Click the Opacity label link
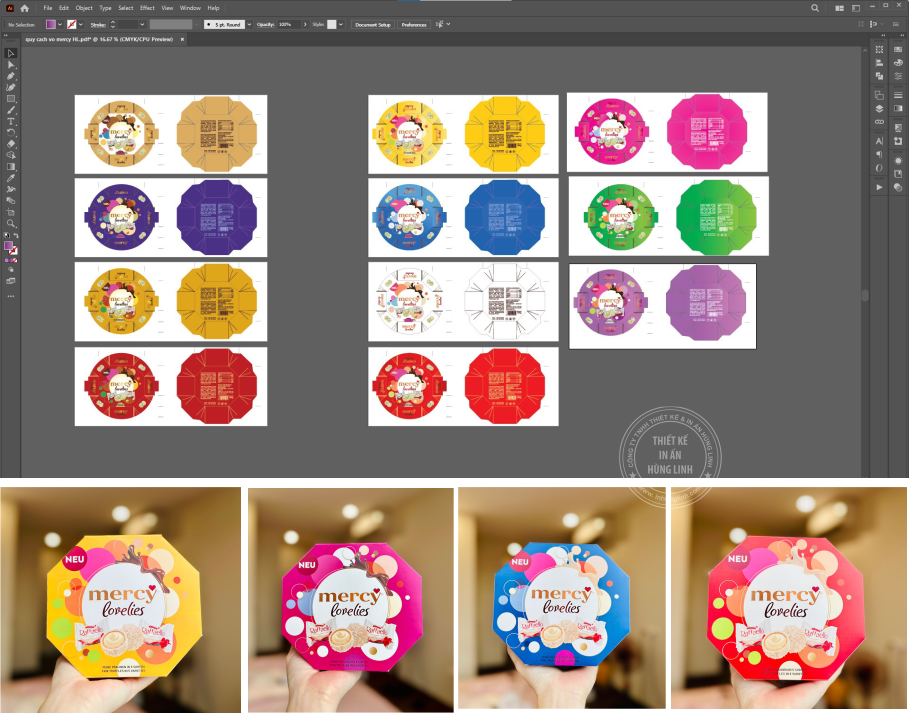909x713 pixels. [266, 24]
